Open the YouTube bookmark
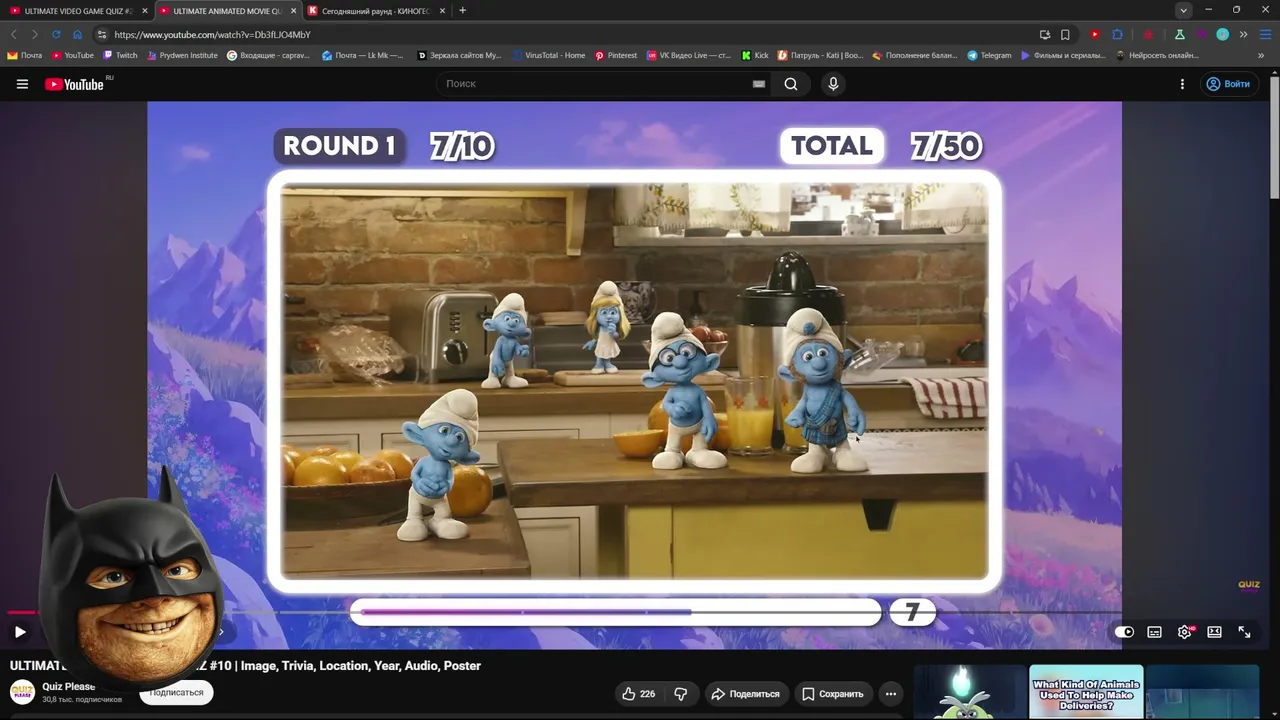Viewport: 1280px width, 720px height. pyautogui.click(x=73, y=56)
